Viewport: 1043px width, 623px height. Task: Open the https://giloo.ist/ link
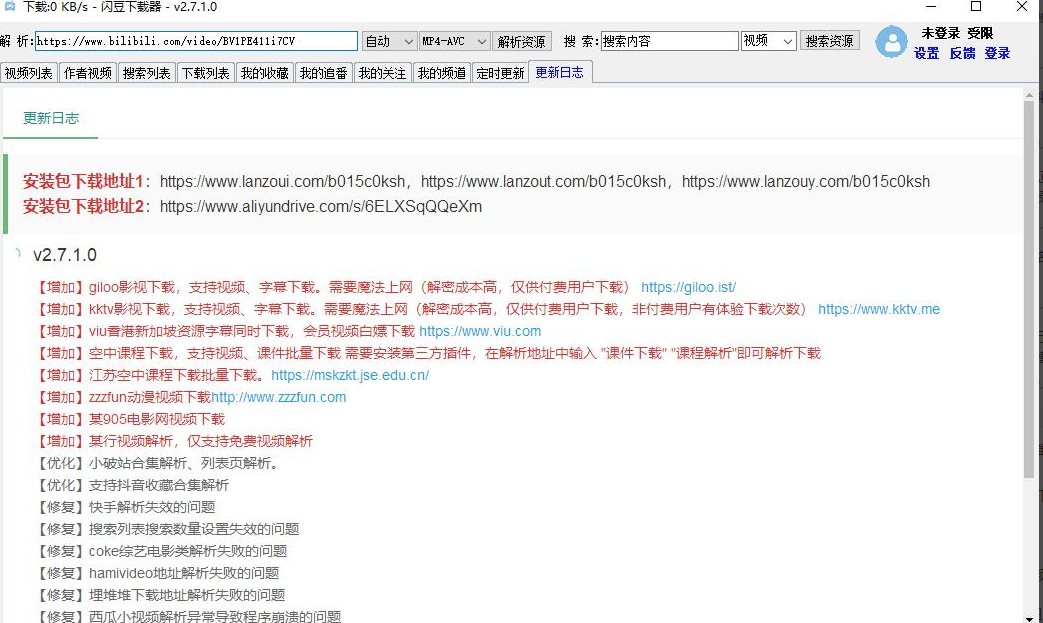[x=688, y=287]
